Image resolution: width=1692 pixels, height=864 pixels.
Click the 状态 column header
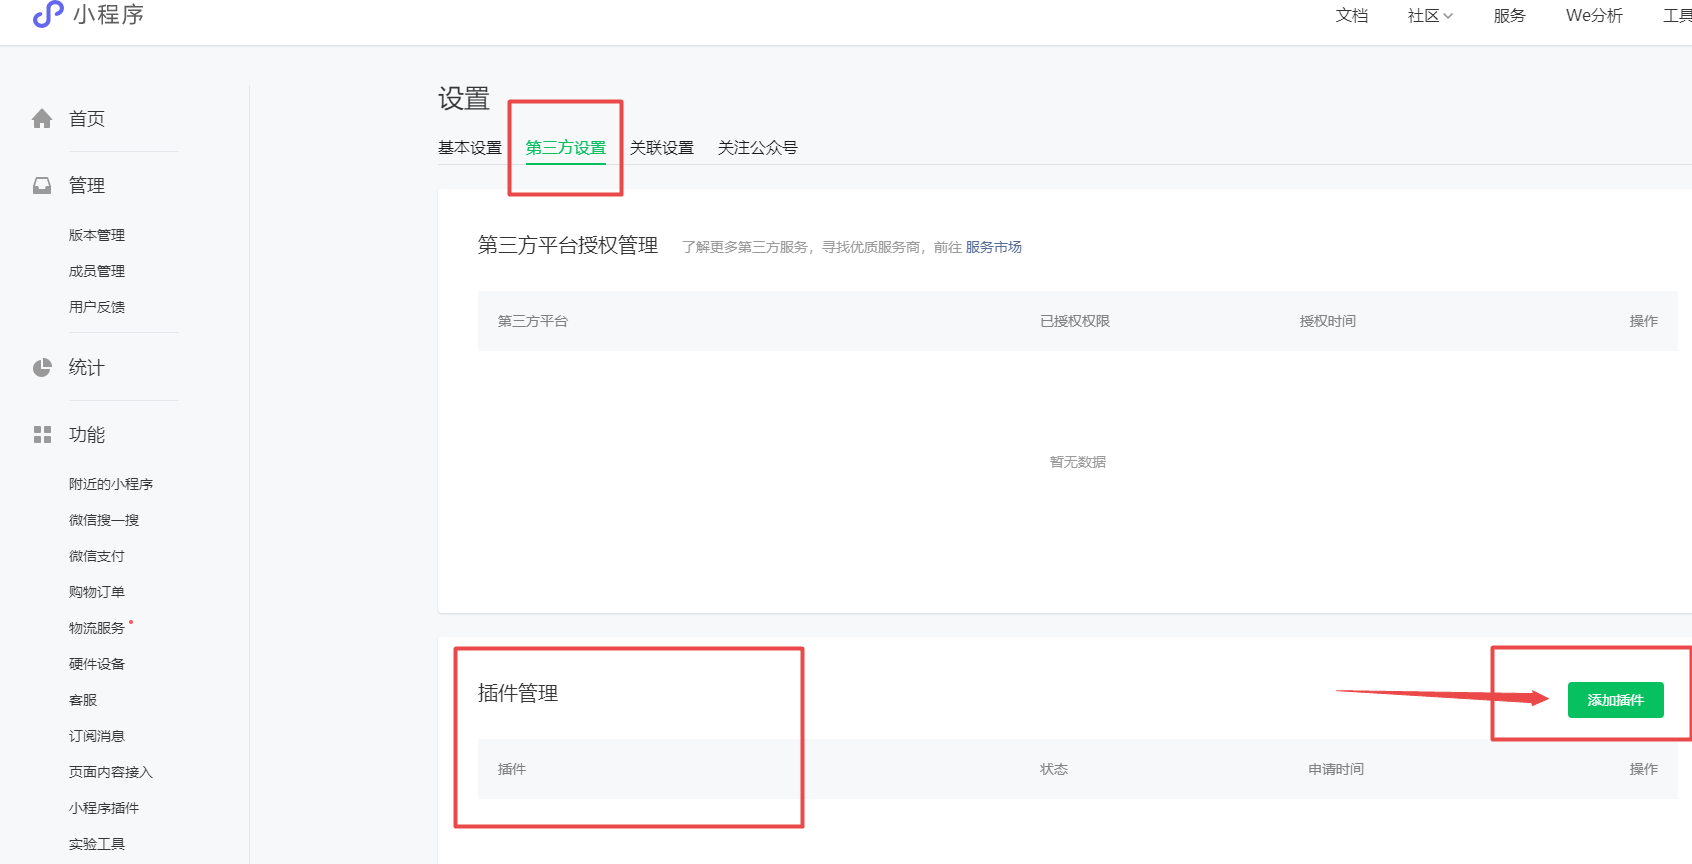coord(1054,769)
